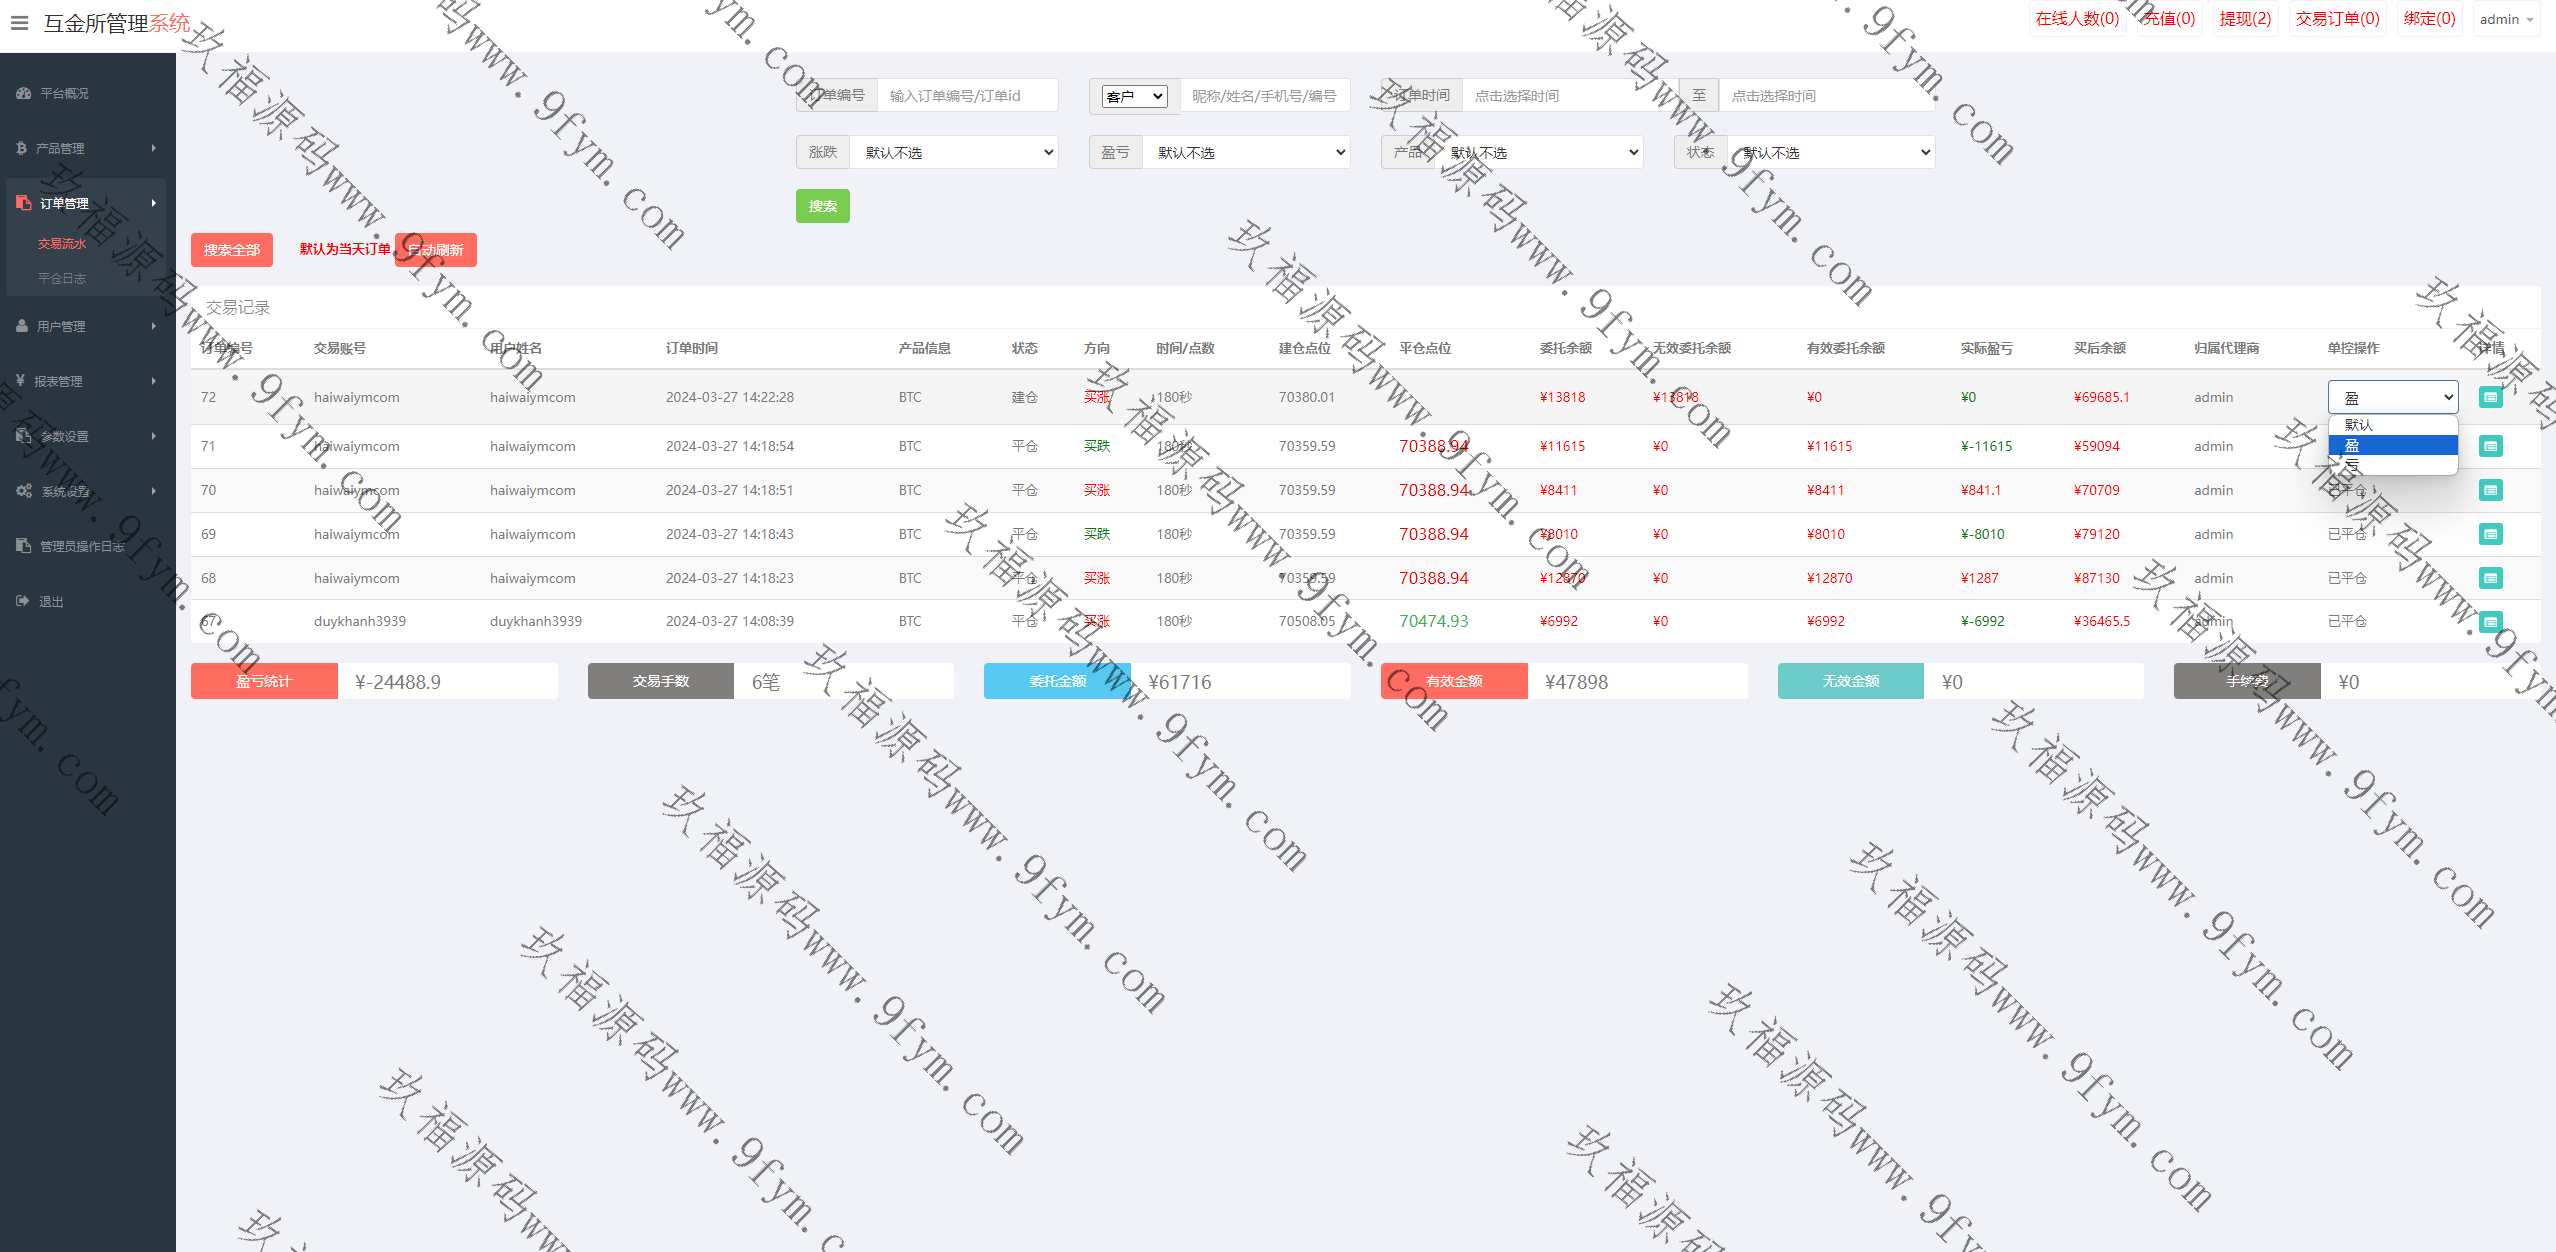Image resolution: width=2556 pixels, height=1252 pixels.
Task: Click the order number input field
Action: pyautogui.click(x=966, y=96)
